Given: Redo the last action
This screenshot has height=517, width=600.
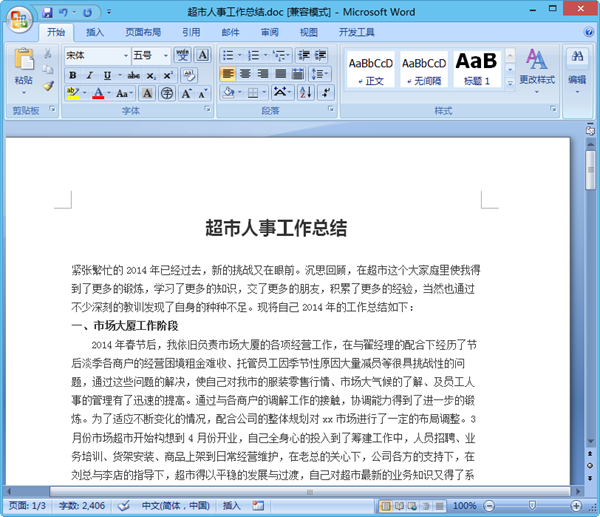Looking at the screenshot, I should point(88,13).
